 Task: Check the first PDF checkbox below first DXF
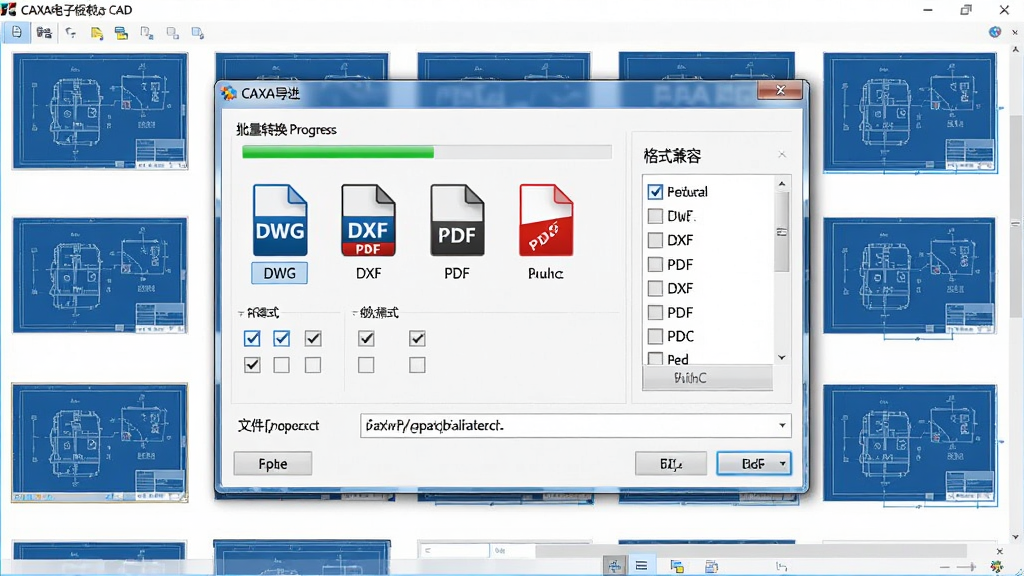655,264
